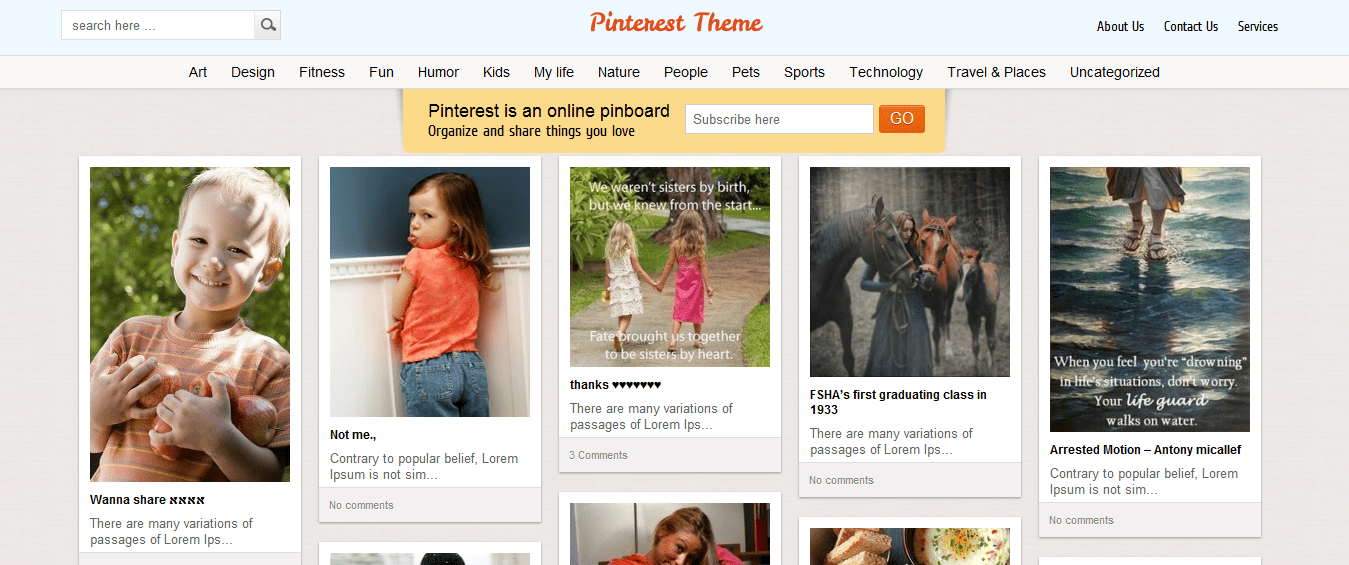The width and height of the screenshot is (1349, 565).
Task: Open the "thanks ♥♥♥♥♥♥♥" post title
Action: (616, 385)
